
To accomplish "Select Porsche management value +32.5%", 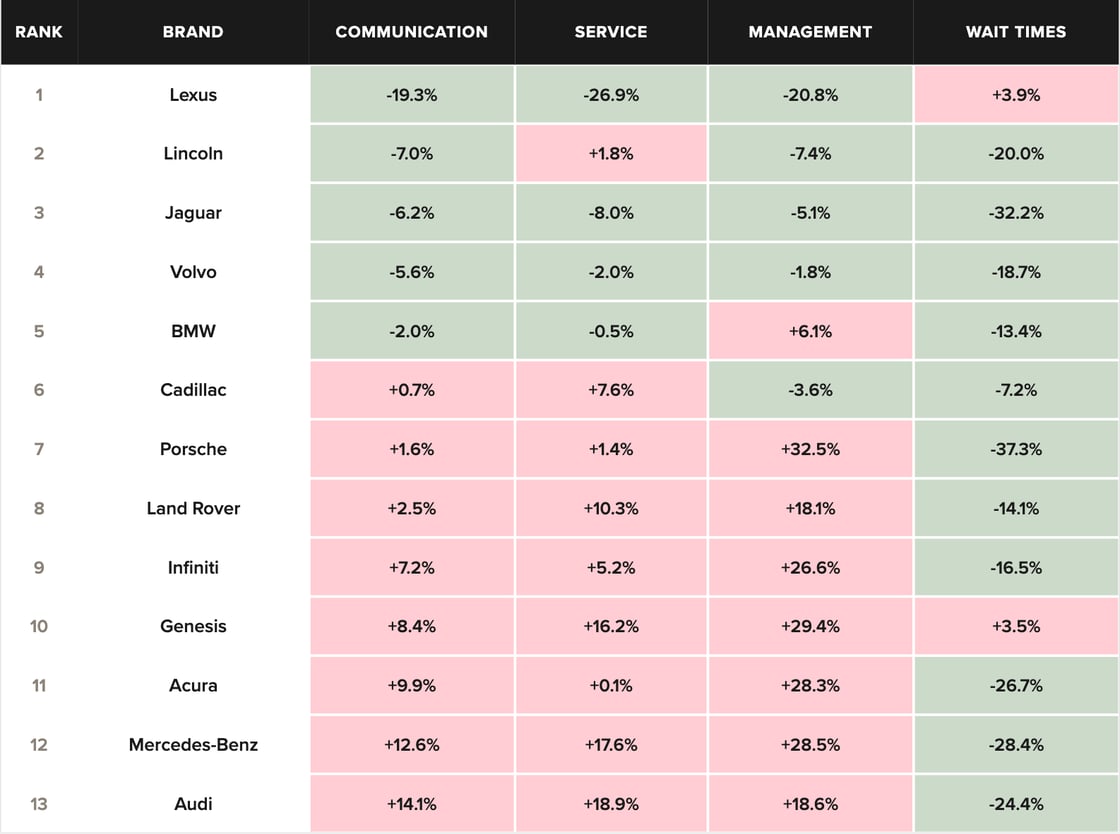I will tap(810, 449).
